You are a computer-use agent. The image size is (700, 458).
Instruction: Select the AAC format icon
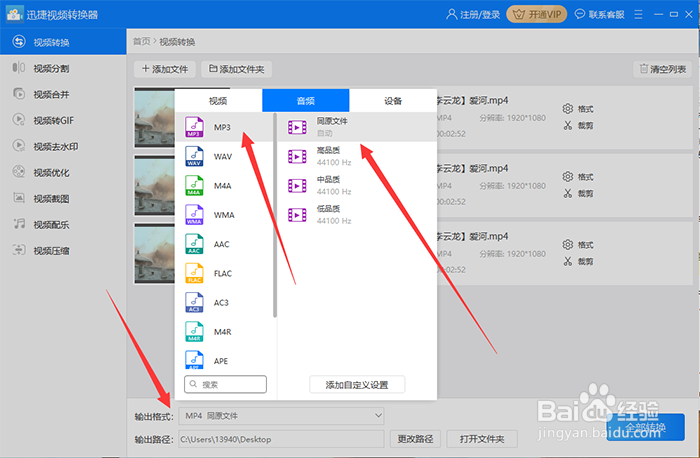194,244
